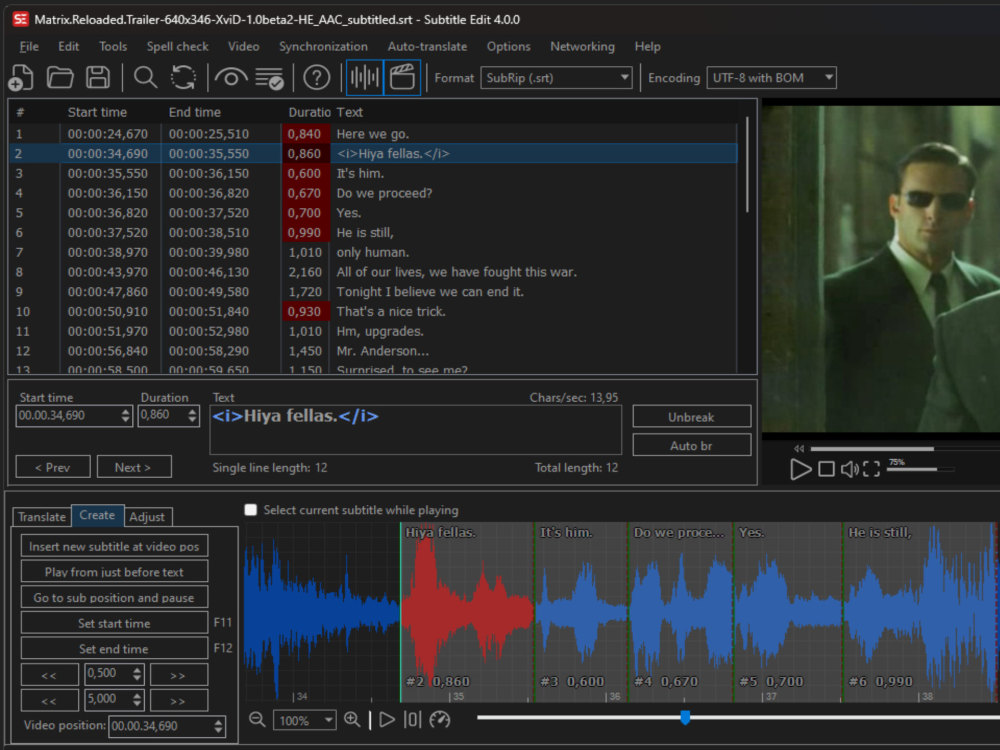Click waveform pause at position icon

pyautogui.click(x=413, y=720)
